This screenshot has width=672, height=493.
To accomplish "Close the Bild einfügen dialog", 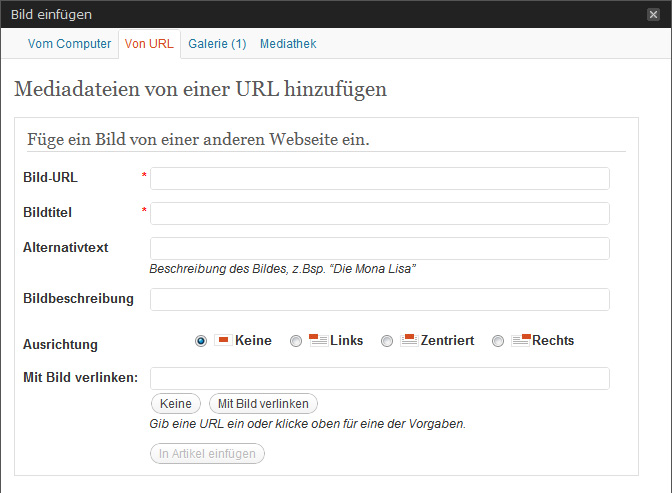I will point(653,14).
